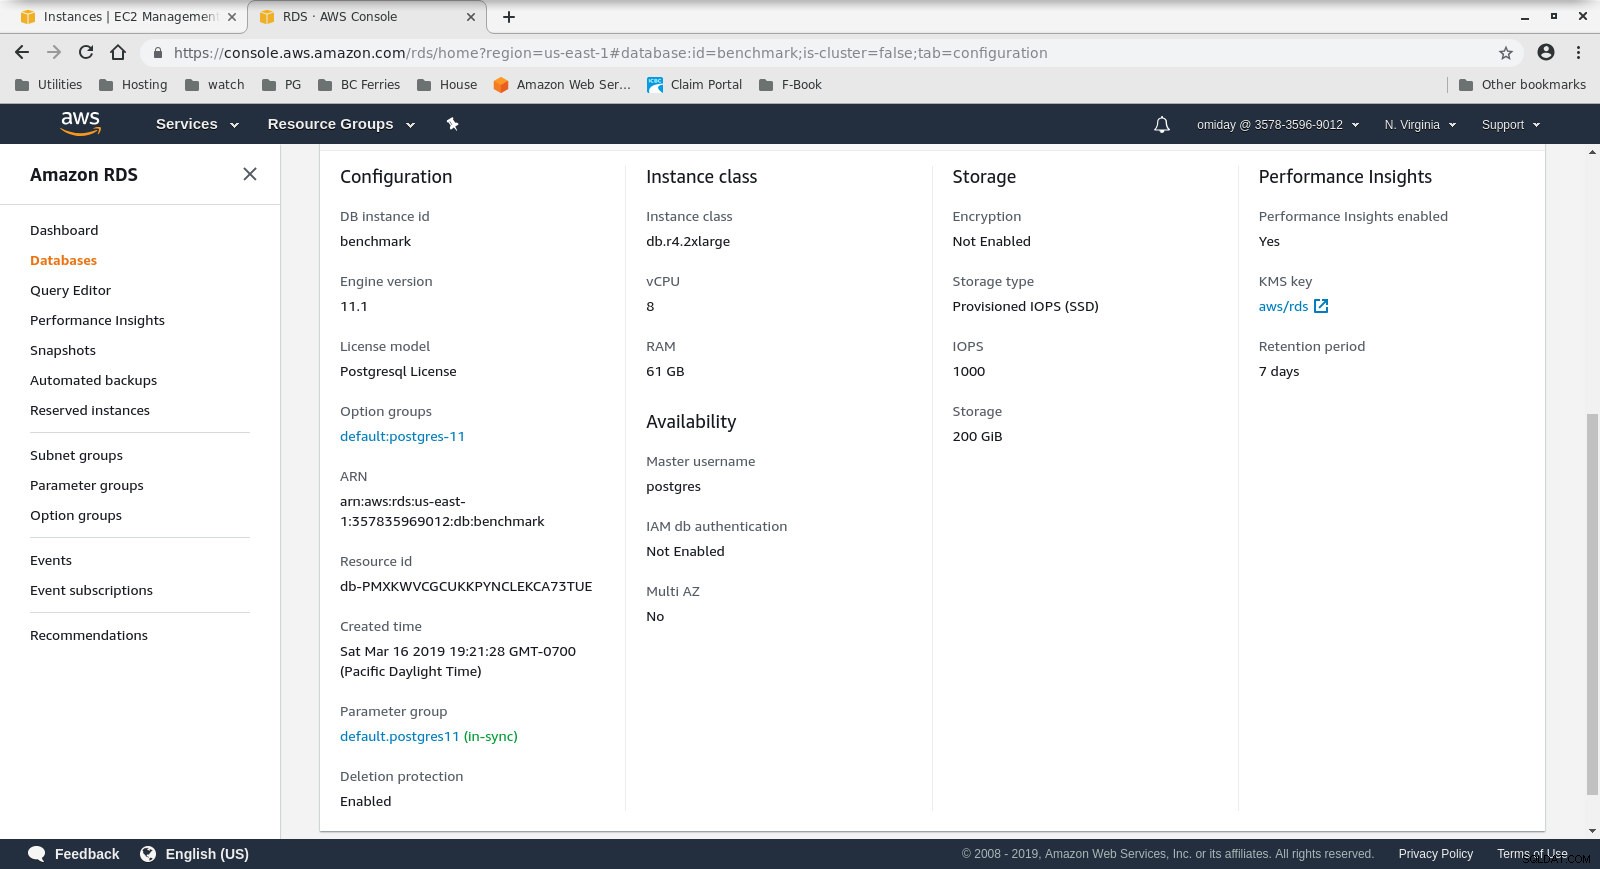Open Chrome three-dot menu
The width and height of the screenshot is (1600, 869).
1579,52
